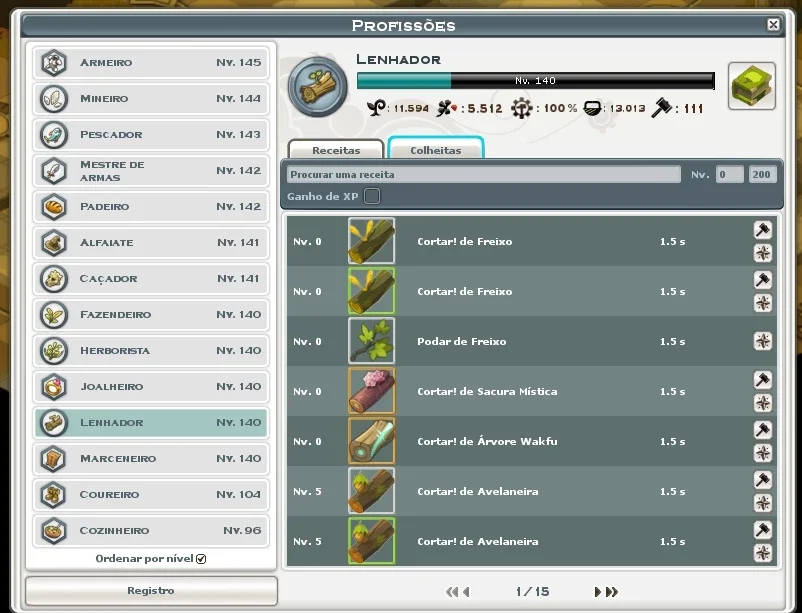The width and height of the screenshot is (802, 613).
Task: Jump to the last page arrow
Action: [612, 592]
